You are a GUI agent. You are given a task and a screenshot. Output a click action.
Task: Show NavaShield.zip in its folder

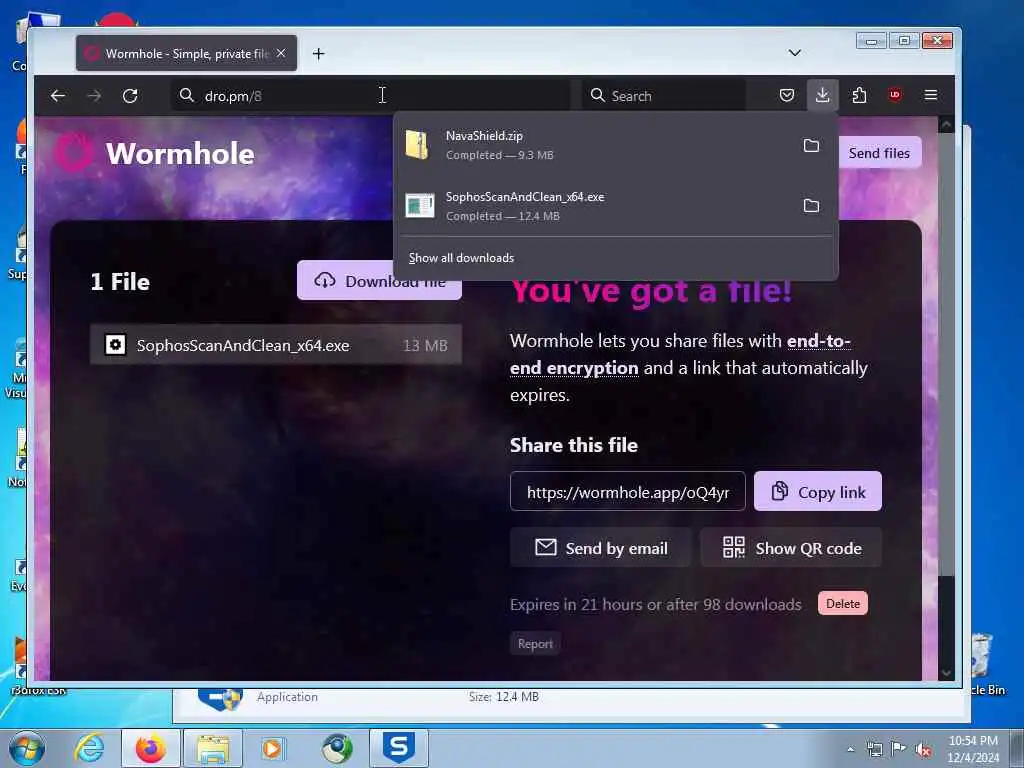[811, 146]
